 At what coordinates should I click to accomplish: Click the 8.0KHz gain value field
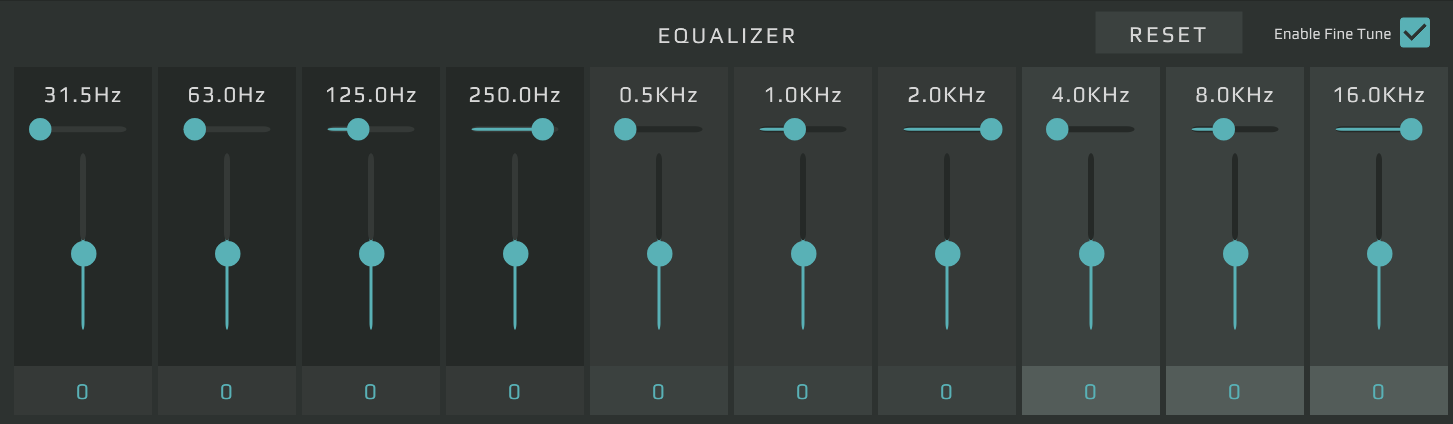[1235, 391]
